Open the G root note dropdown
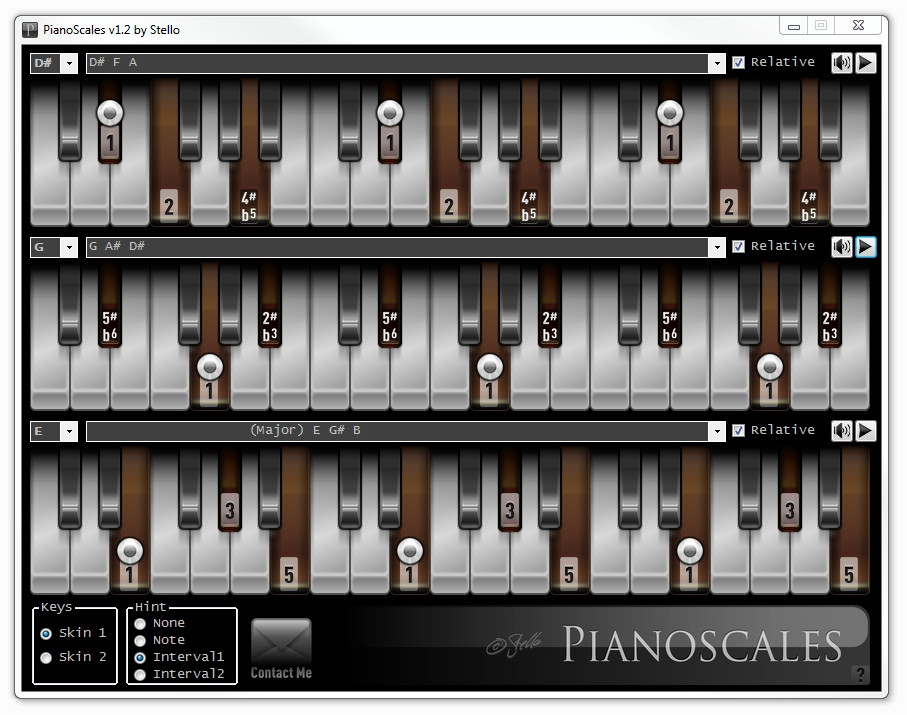Screen dimensions: 907x715 (x=69, y=248)
